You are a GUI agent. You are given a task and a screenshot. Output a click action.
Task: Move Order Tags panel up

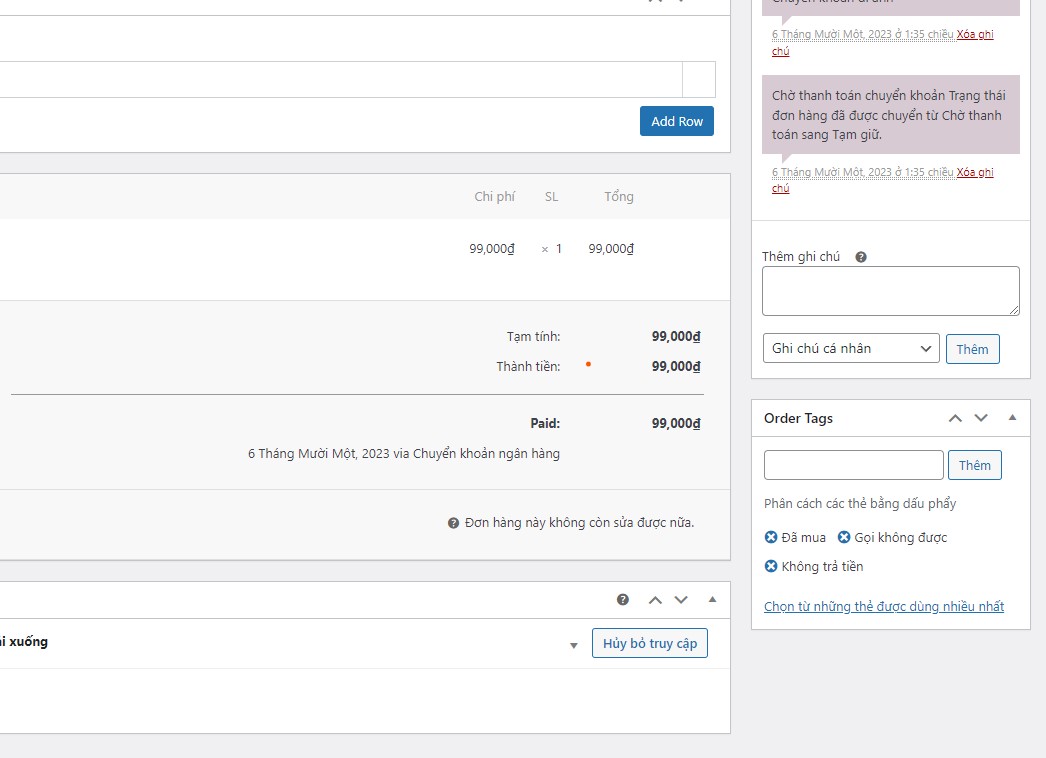click(955, 418)
